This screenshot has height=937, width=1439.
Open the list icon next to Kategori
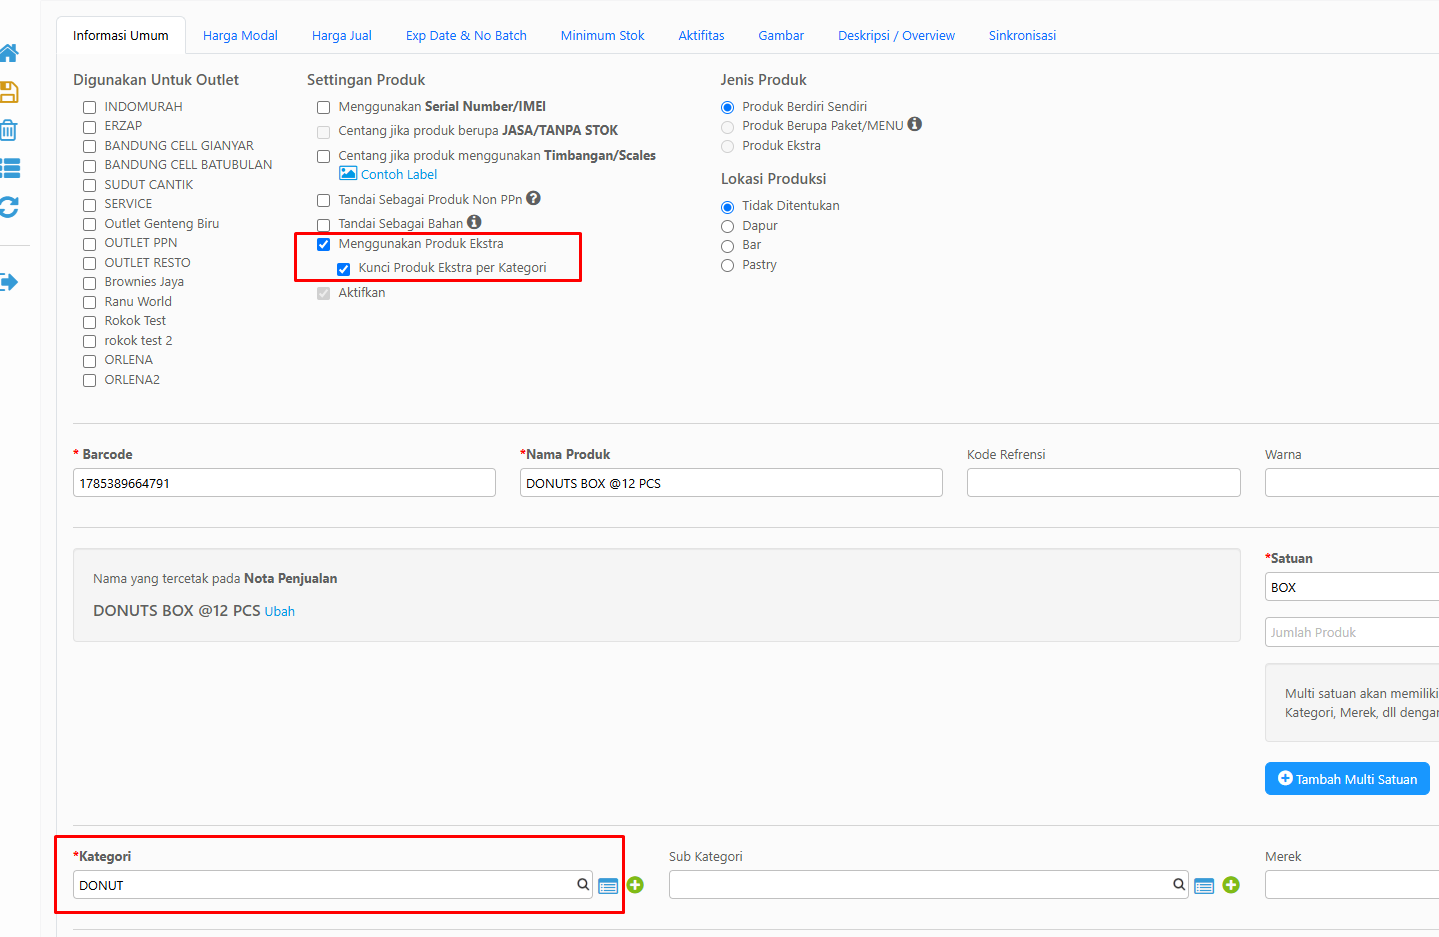tap(608, 886)
